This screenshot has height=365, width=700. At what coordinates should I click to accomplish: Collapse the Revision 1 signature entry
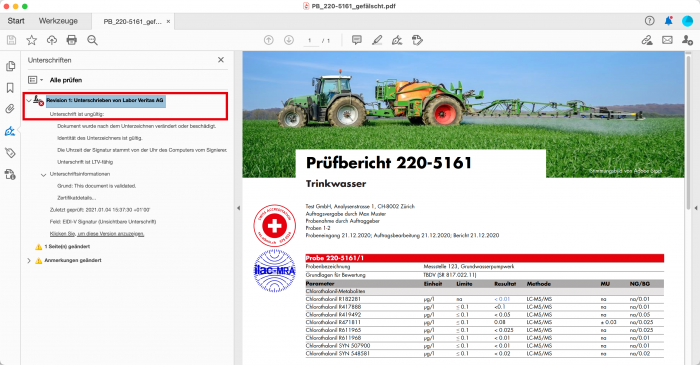pyautogui.click(x=29, y=101)
